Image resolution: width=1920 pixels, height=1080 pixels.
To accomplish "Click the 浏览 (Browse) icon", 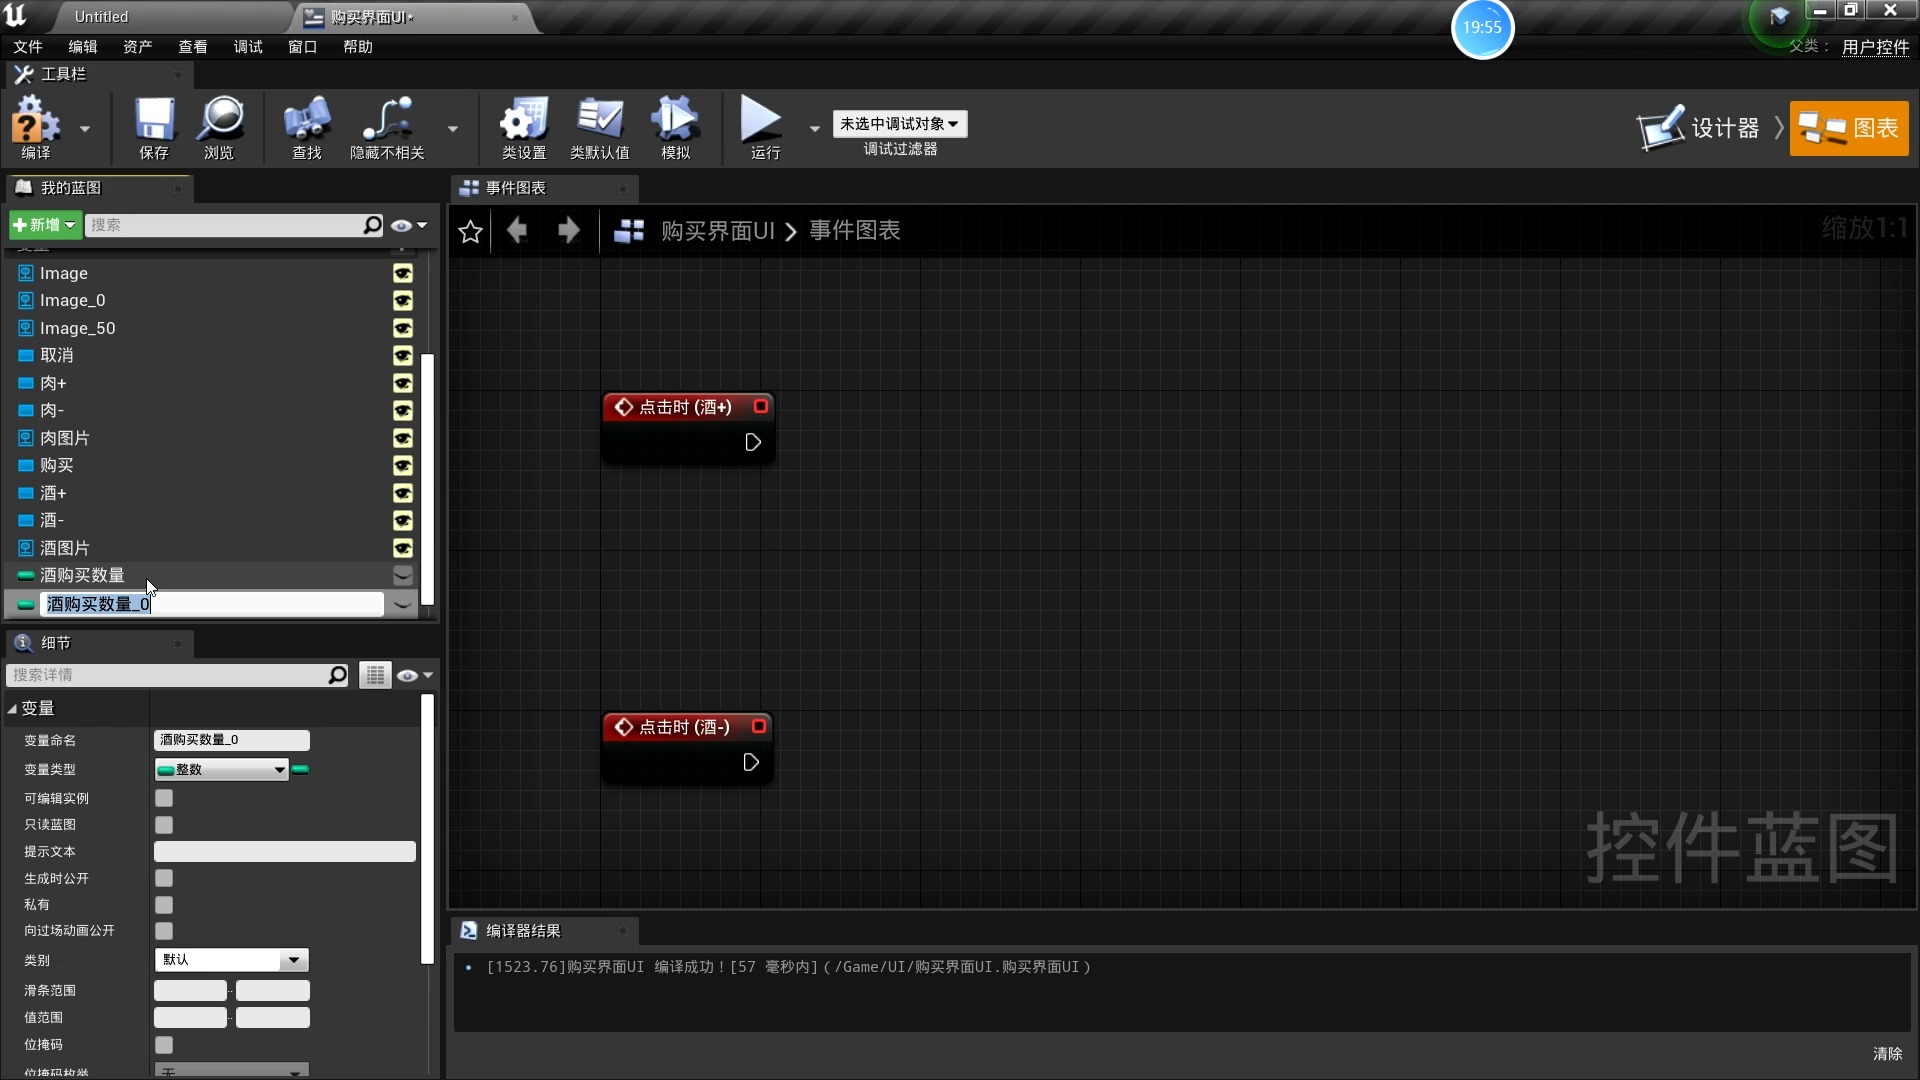I will pos(220,128).
